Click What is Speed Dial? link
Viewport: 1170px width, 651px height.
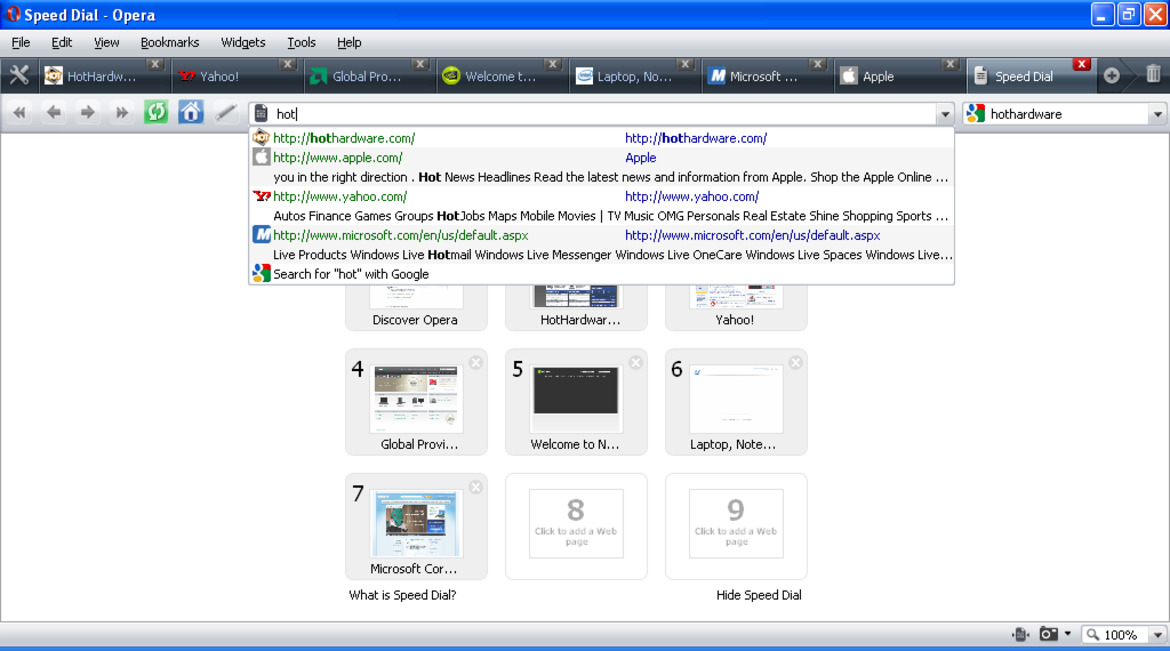(x=402, y=595)
